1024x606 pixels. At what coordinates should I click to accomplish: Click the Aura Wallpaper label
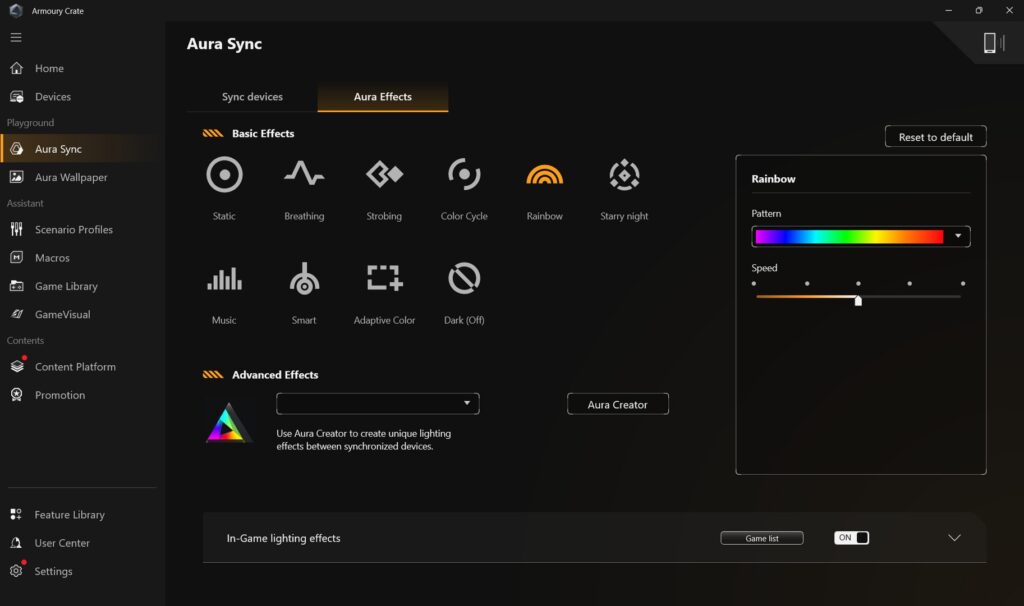(71, 177)
